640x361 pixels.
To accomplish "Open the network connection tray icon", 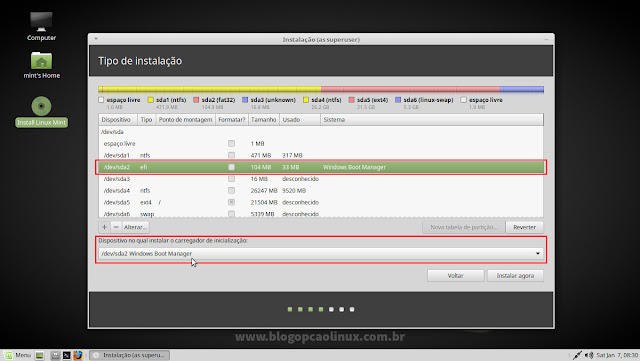I will (x=577, y=355).
